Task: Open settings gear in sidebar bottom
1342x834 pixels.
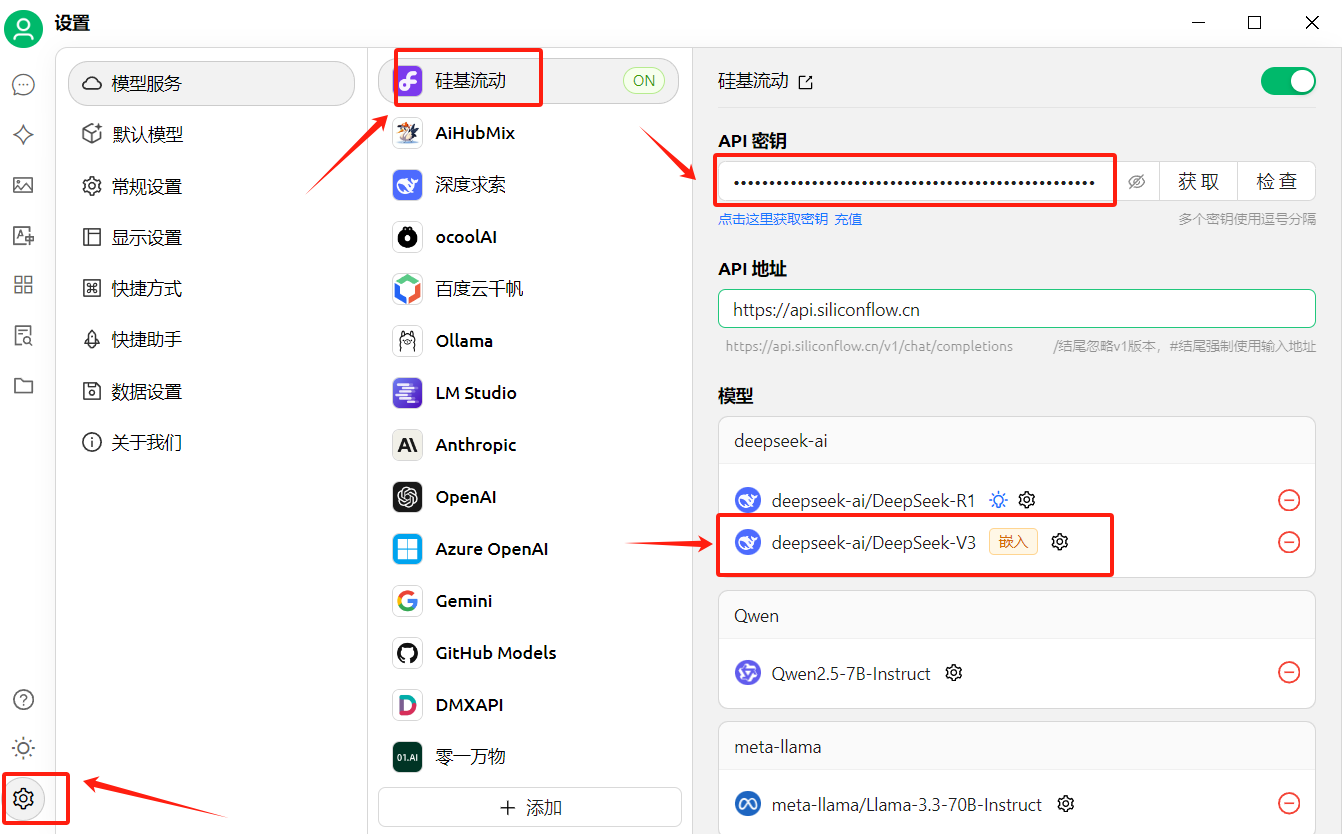Action: point(23,798)
